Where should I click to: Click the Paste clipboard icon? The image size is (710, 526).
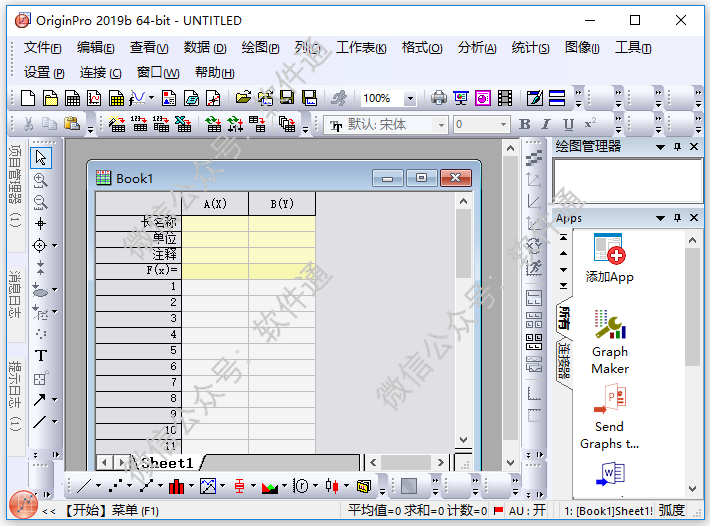(72, 124)
